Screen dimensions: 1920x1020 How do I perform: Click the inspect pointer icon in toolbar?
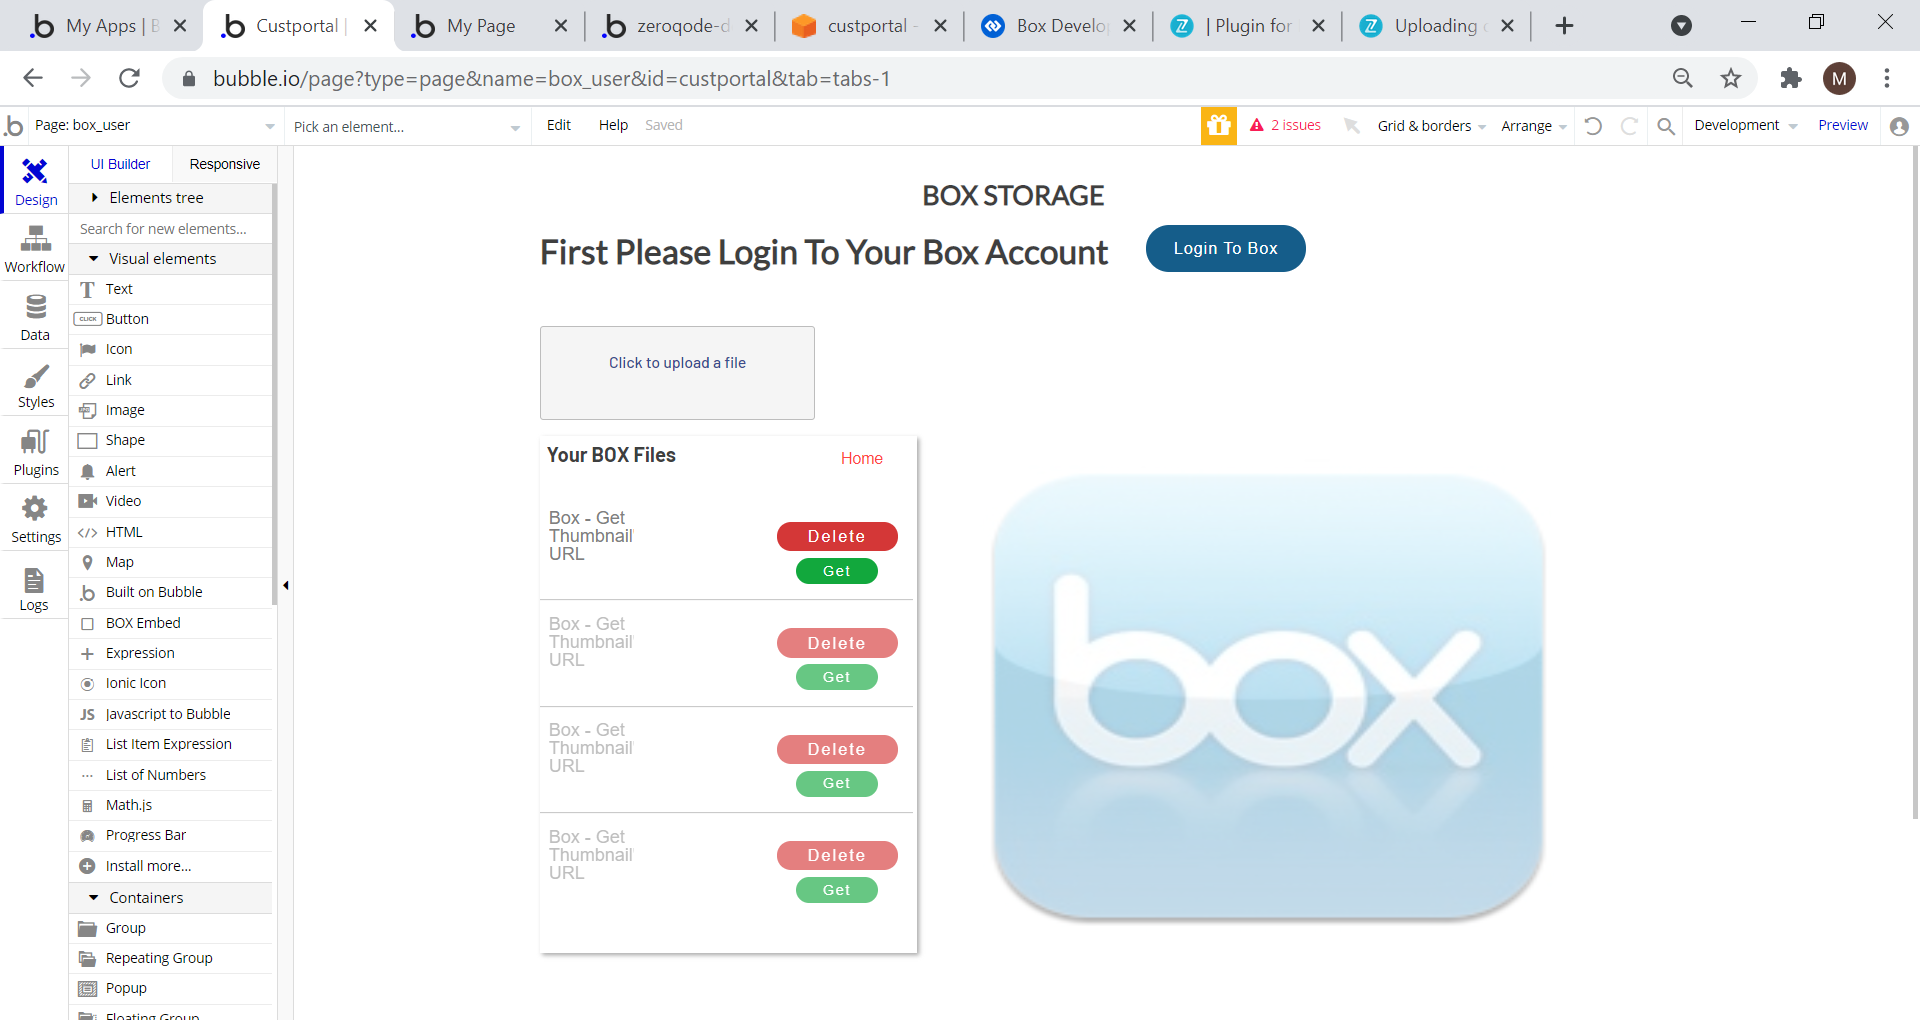[1351, 126]
